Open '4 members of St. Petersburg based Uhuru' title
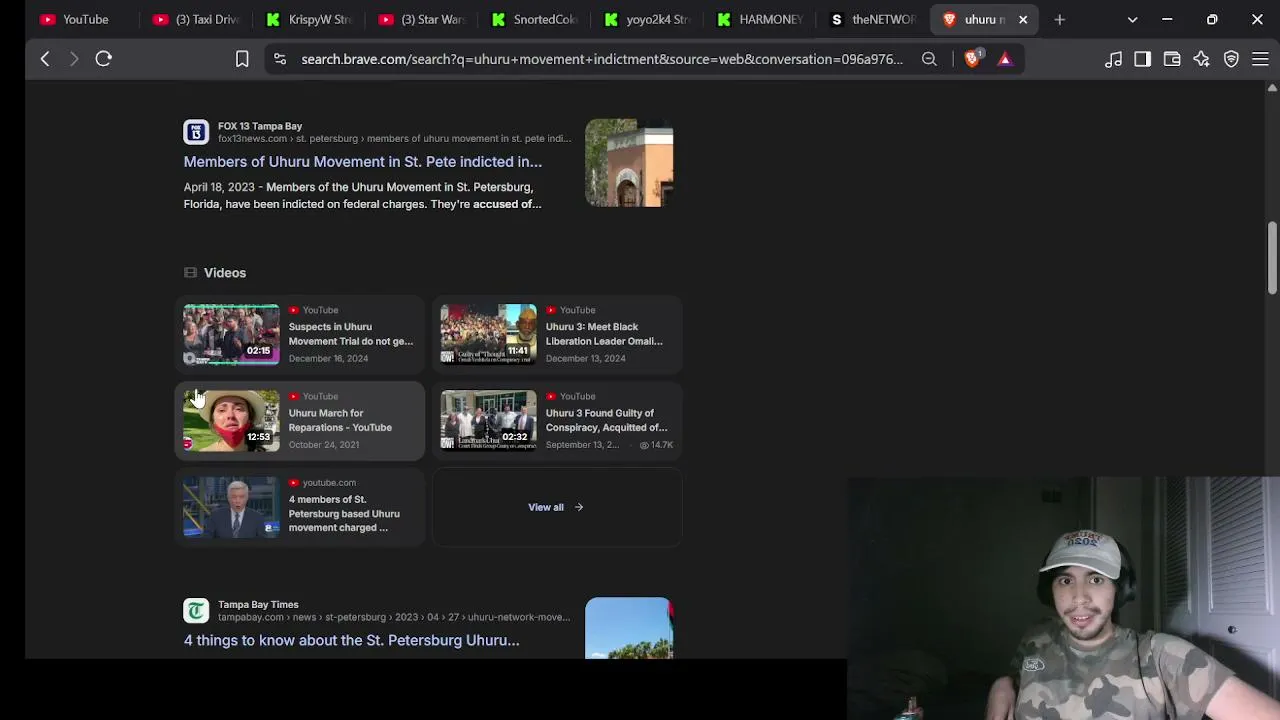Viewport: 1280px width, 720px height. (x=344, y=514)
